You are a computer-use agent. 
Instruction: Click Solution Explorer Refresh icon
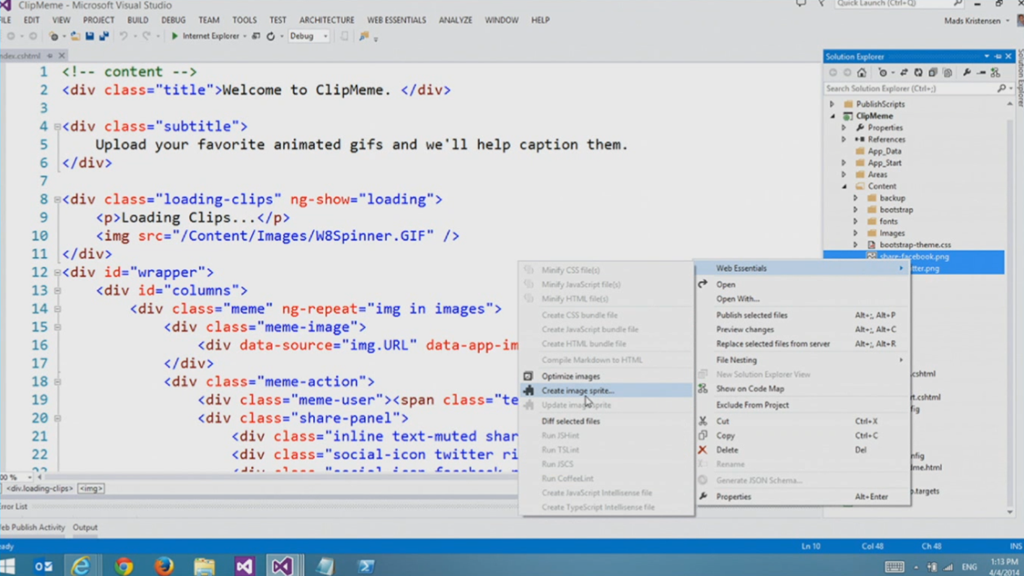tap(918, 72)
